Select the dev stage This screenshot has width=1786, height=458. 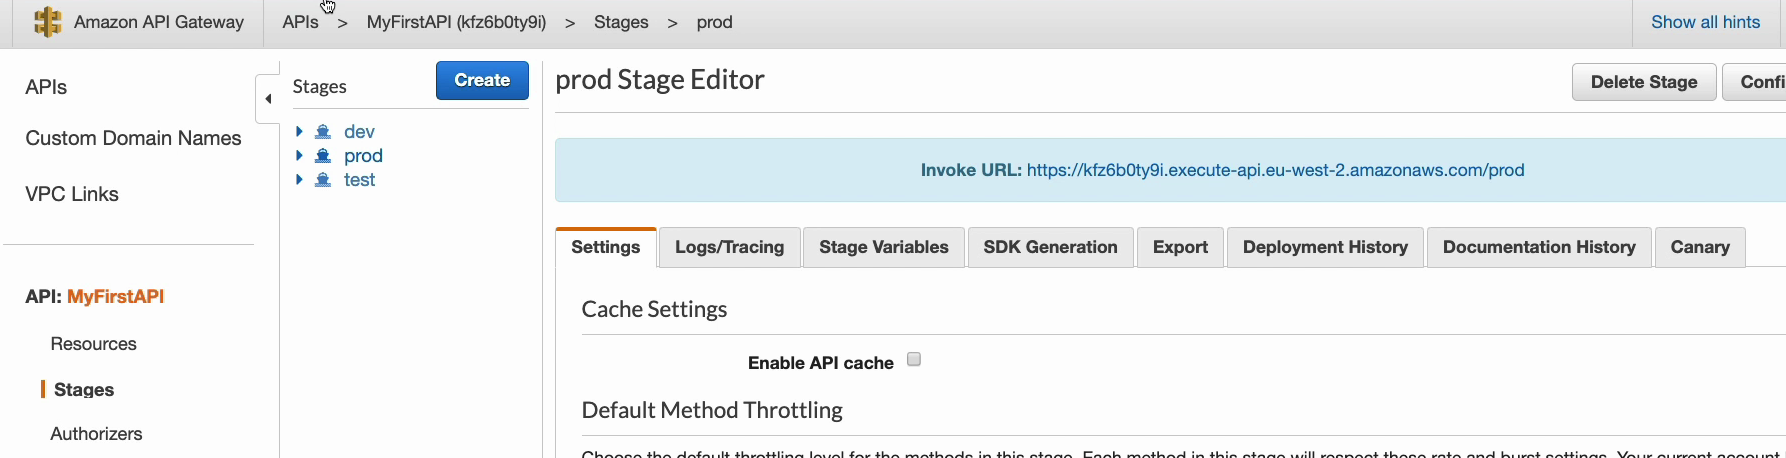tap(359, 132)
